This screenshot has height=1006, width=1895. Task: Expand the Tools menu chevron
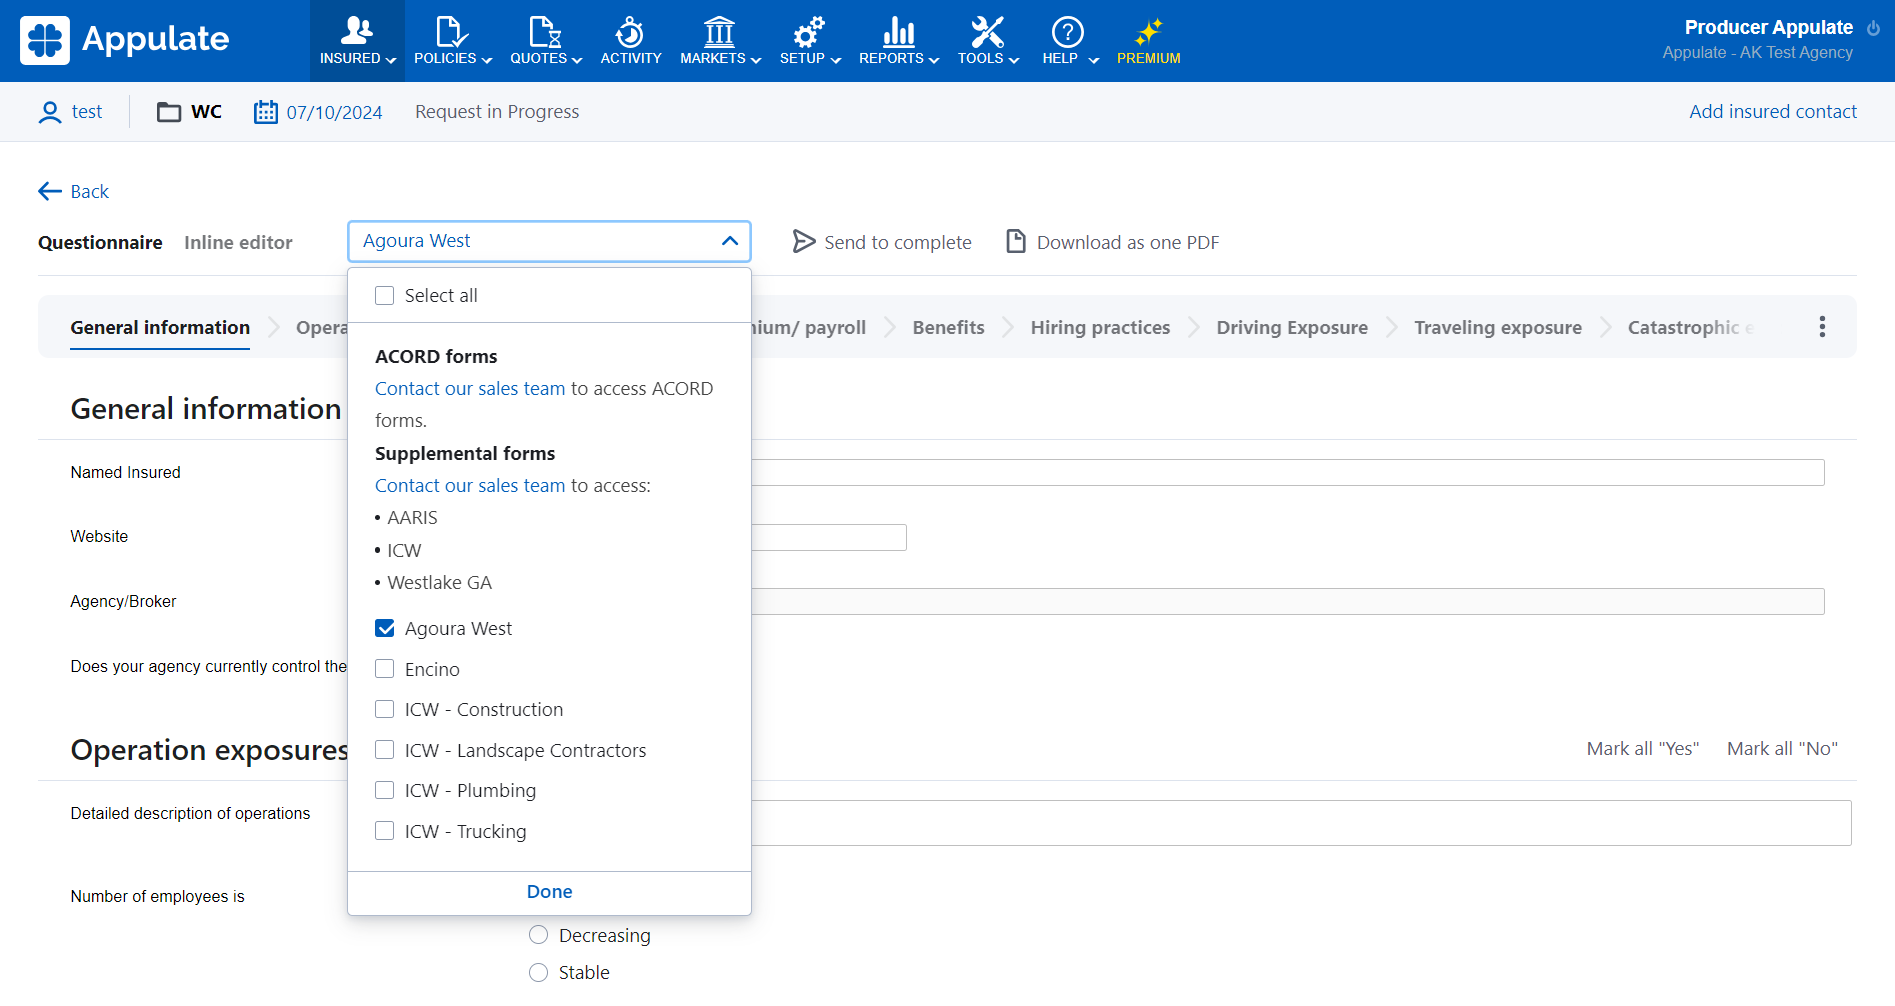coord(1014,60)
